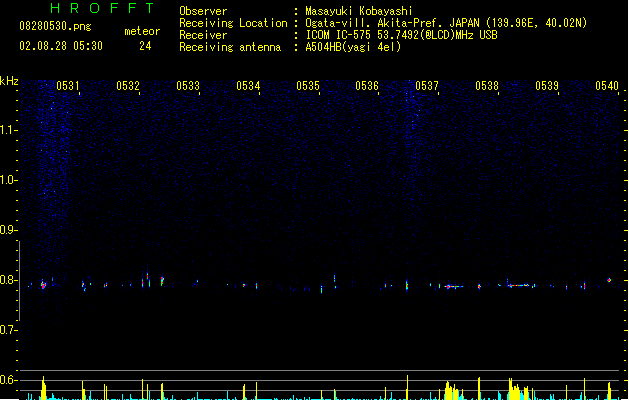
Task: Click the long meteor echo after 0538
Action: click(x=520, y=285)
